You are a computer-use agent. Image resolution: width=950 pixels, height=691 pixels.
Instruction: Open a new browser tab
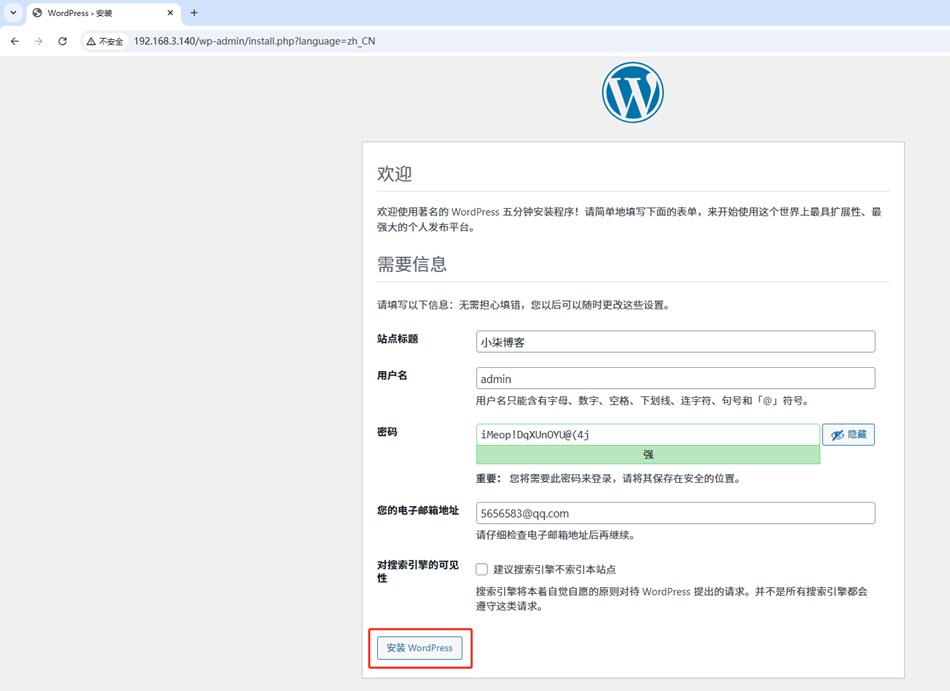pyautogui.click(x=194, y=13)
